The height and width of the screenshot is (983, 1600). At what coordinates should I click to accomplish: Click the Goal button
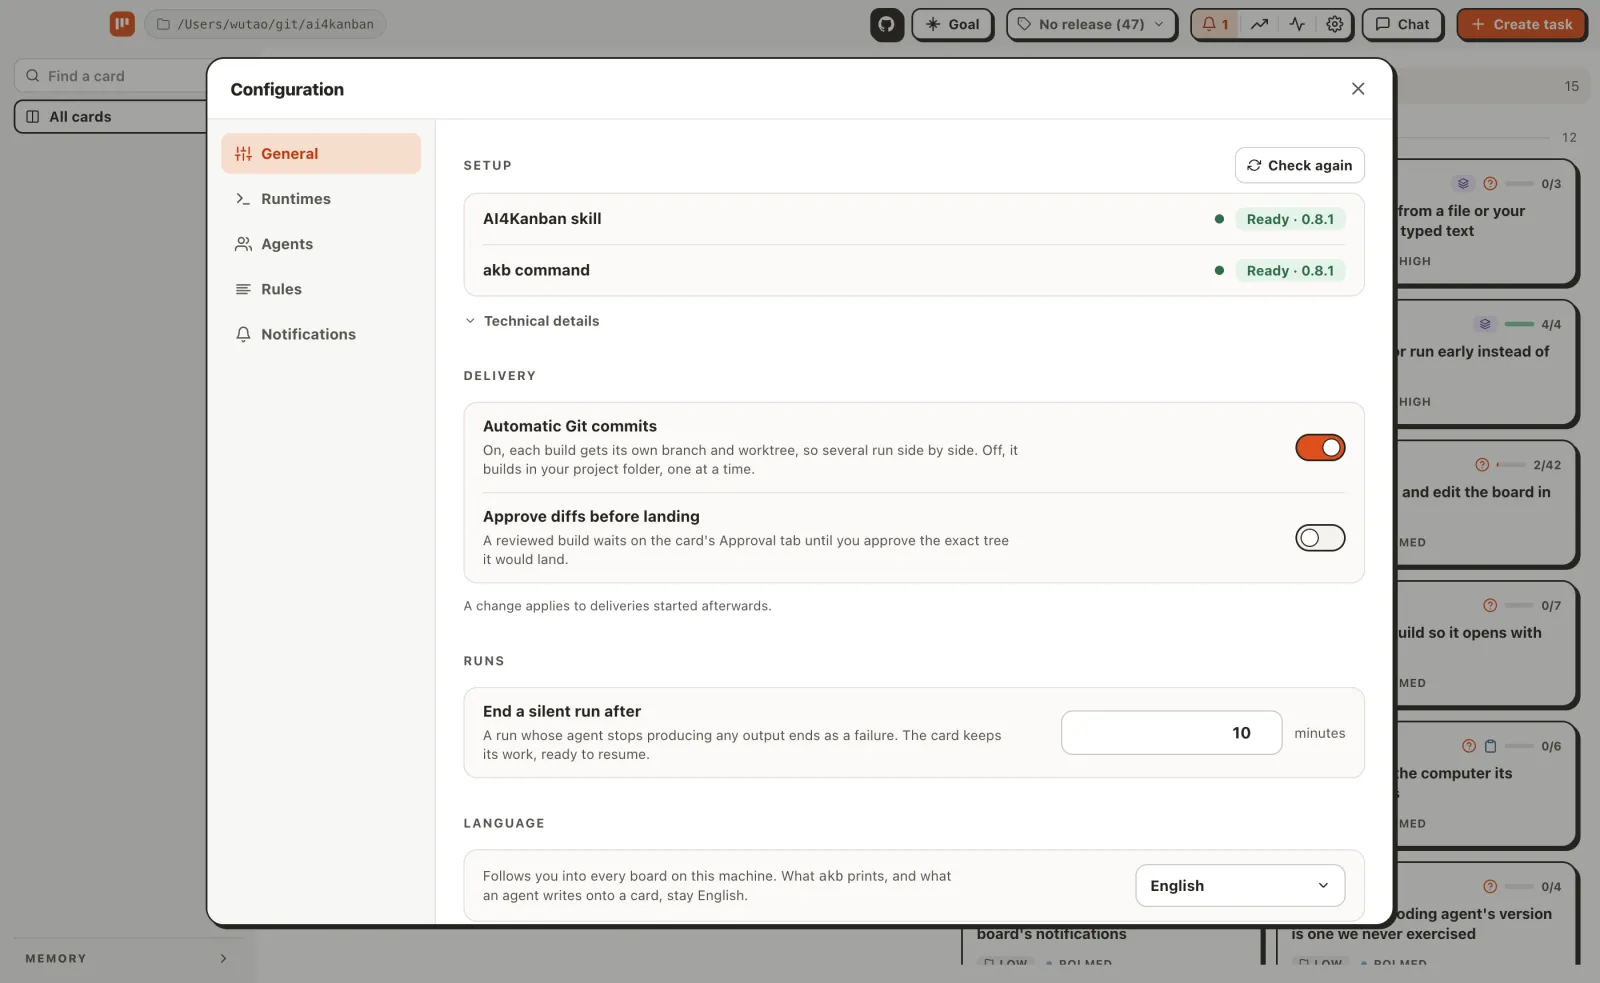[952, 24]
